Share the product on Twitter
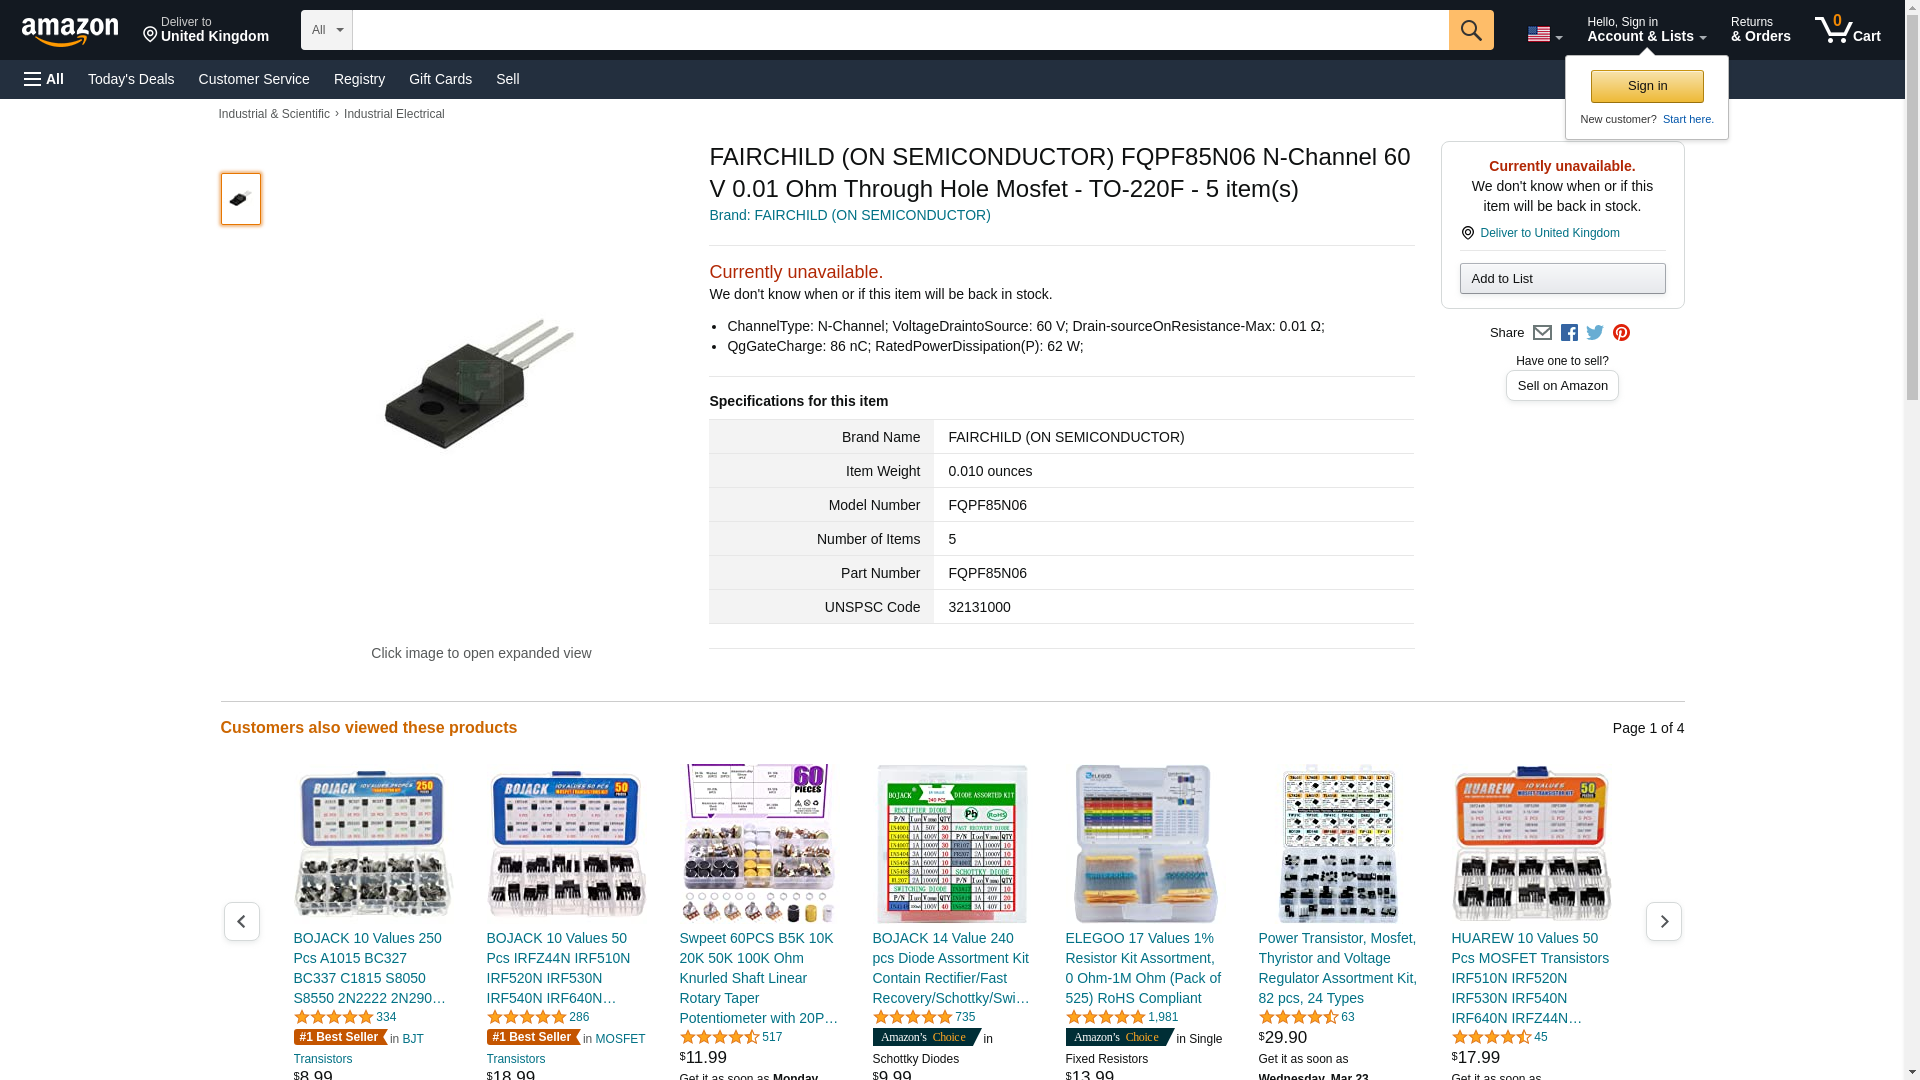 point(1595,333)
